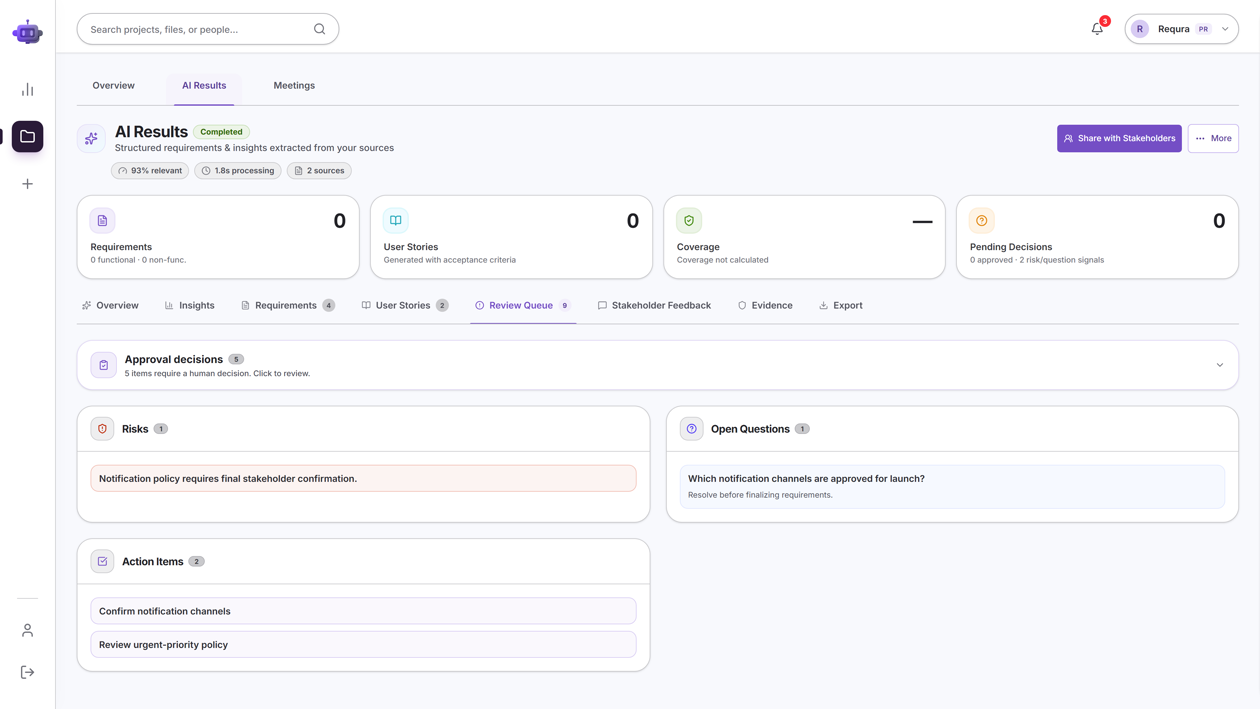Screen dimensions: 1260x709
Task: Click the Risks shield icon
Action: 102,429
